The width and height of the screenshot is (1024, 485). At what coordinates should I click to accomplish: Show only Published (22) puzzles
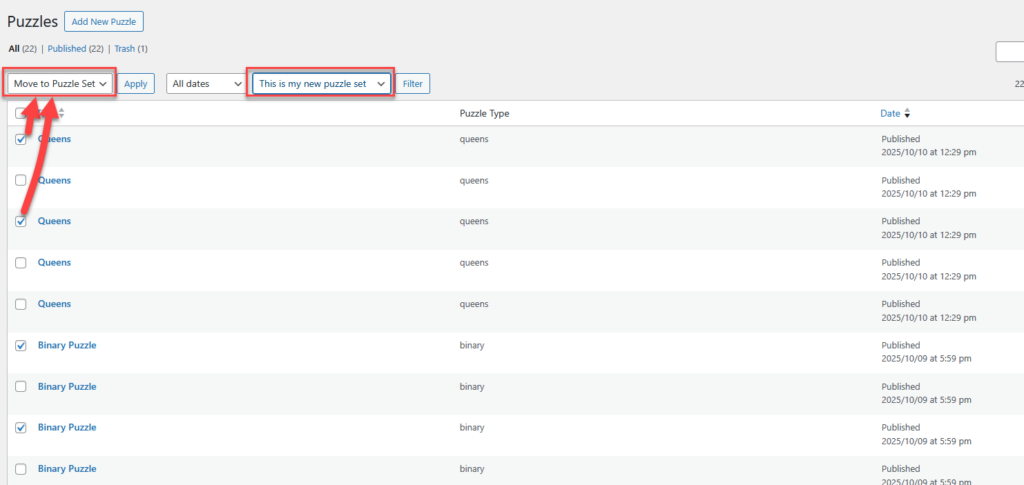pyautogui.click(x=76, y=49)
